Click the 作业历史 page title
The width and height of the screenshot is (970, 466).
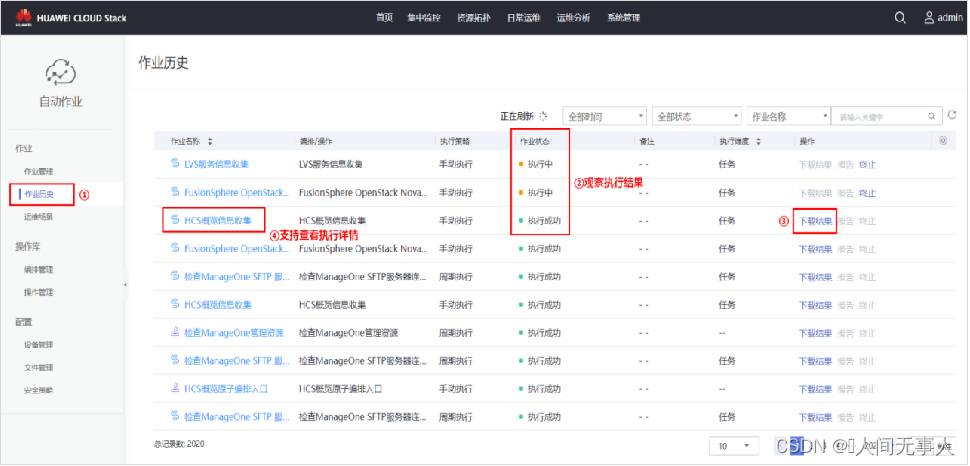click(x=163, y=63)
